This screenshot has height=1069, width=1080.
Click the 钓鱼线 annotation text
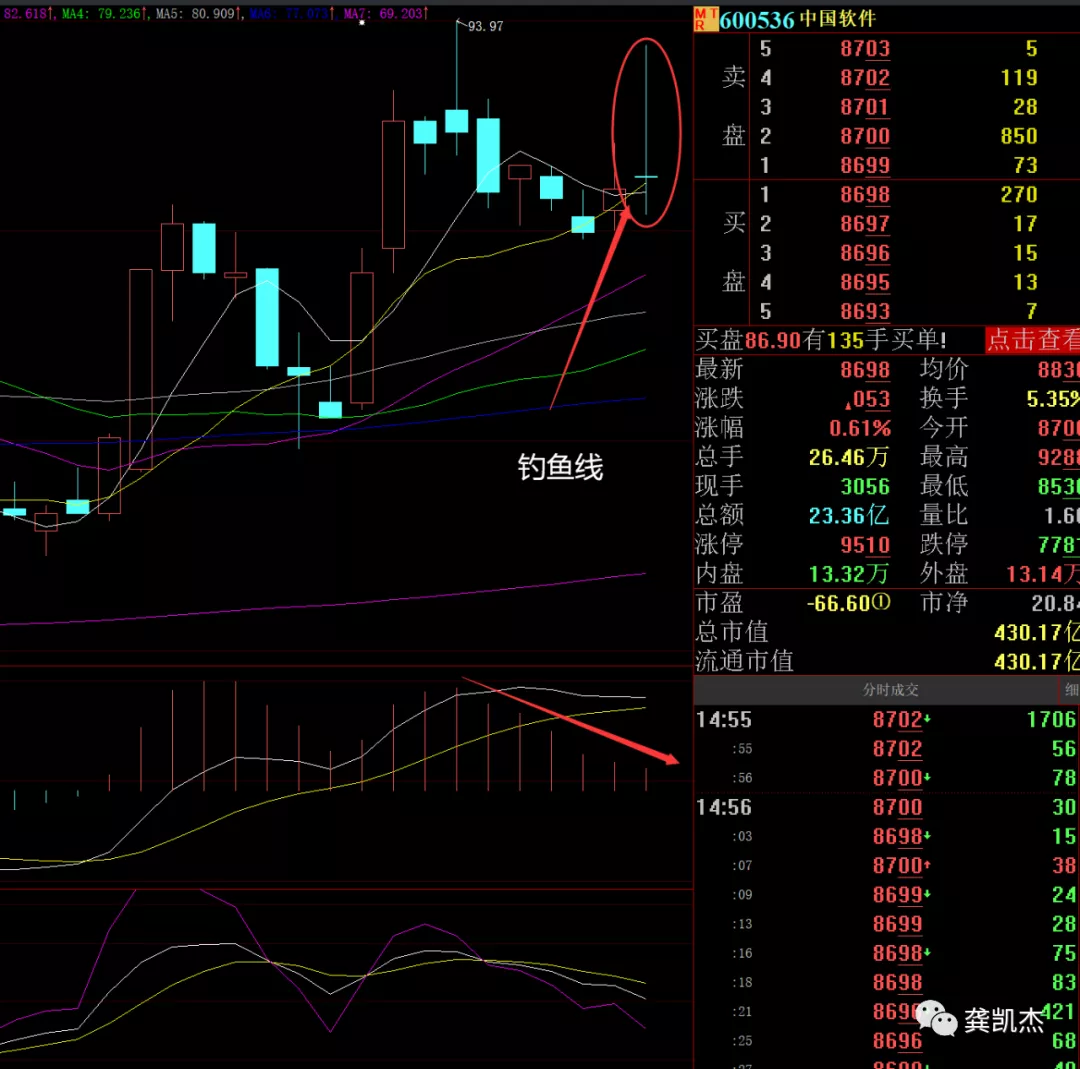click(x=560, y=468)
